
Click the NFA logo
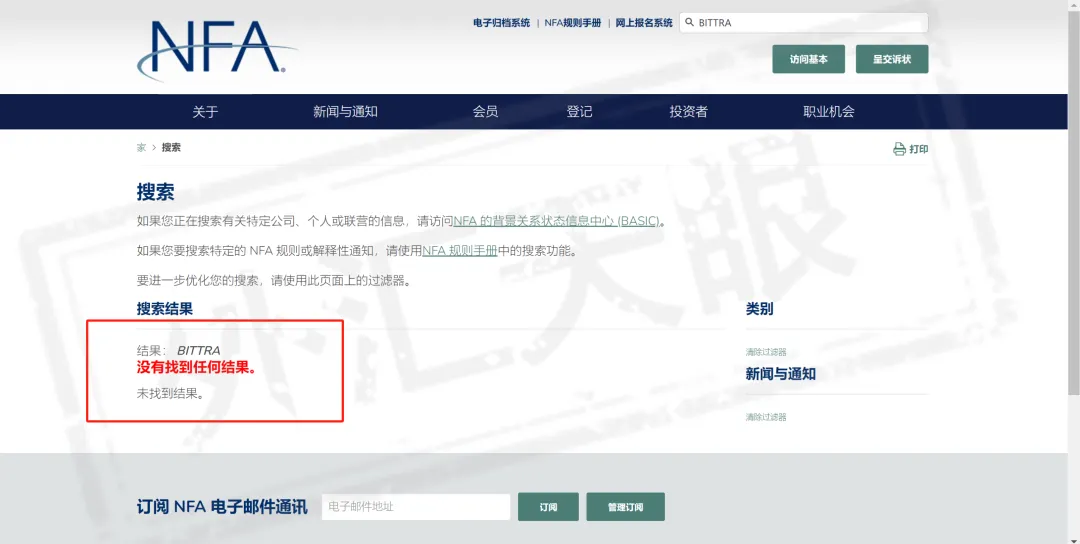click(218, 50)
